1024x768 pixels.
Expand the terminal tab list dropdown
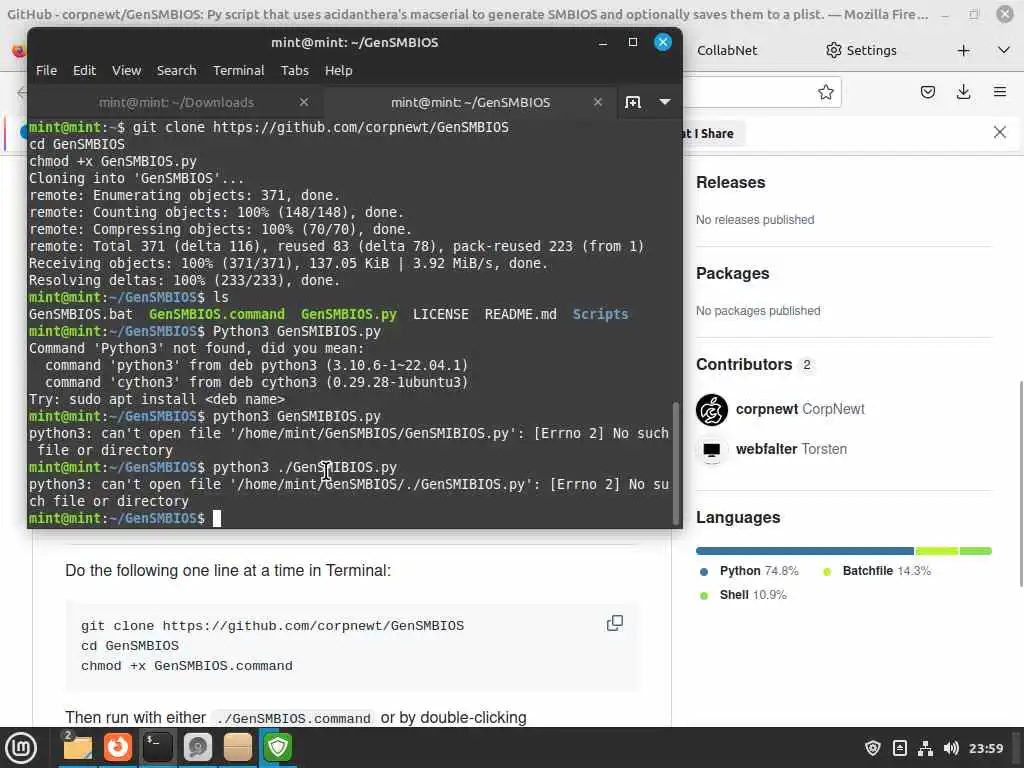pos(665,102)
